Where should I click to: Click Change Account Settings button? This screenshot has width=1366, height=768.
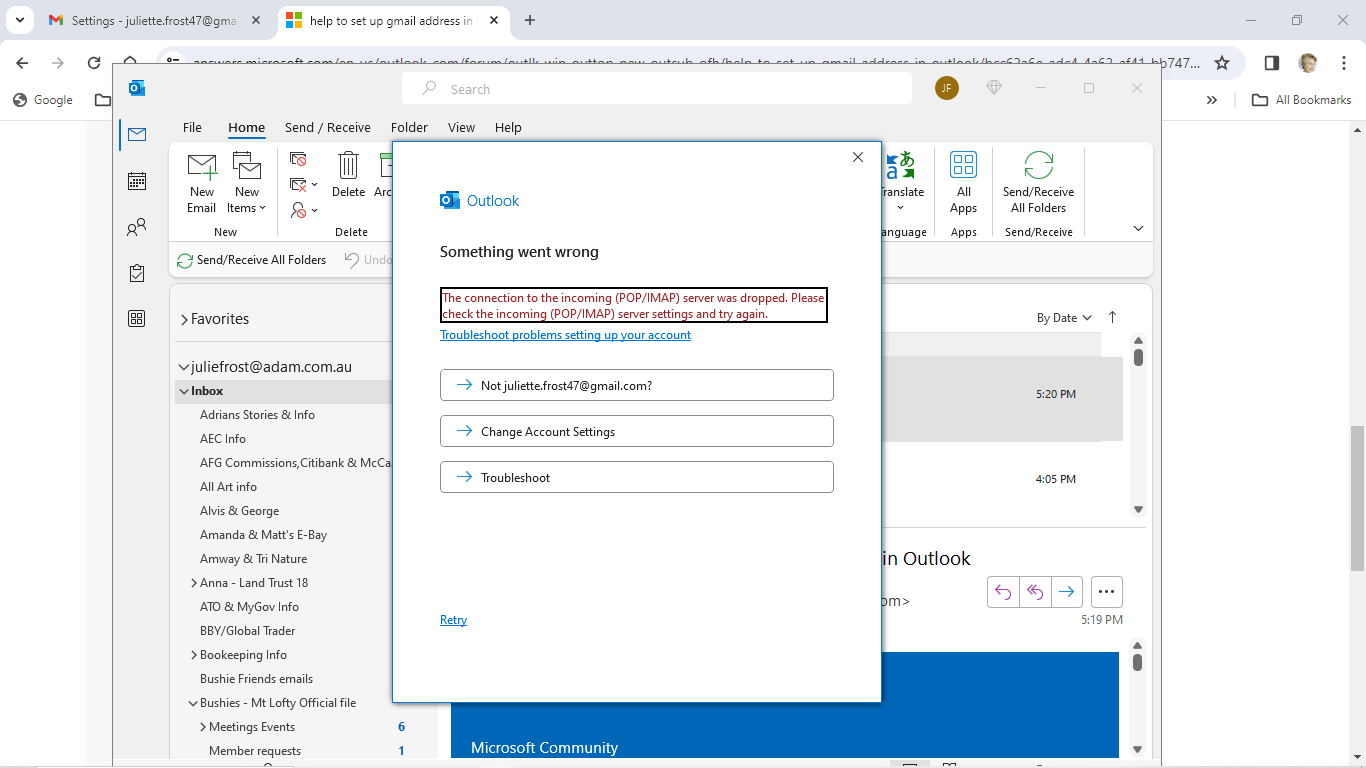pyautogui.click(x=636, y=431)
